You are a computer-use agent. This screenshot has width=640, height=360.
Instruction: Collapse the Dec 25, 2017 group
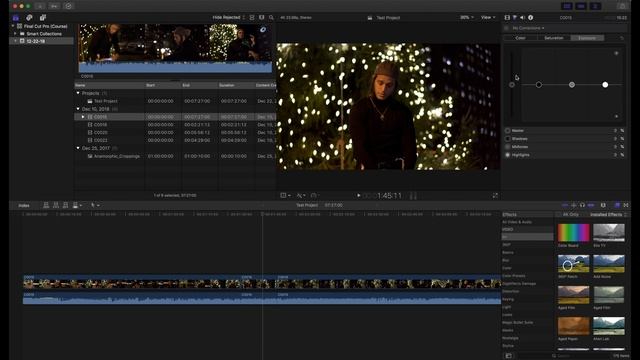78,148
